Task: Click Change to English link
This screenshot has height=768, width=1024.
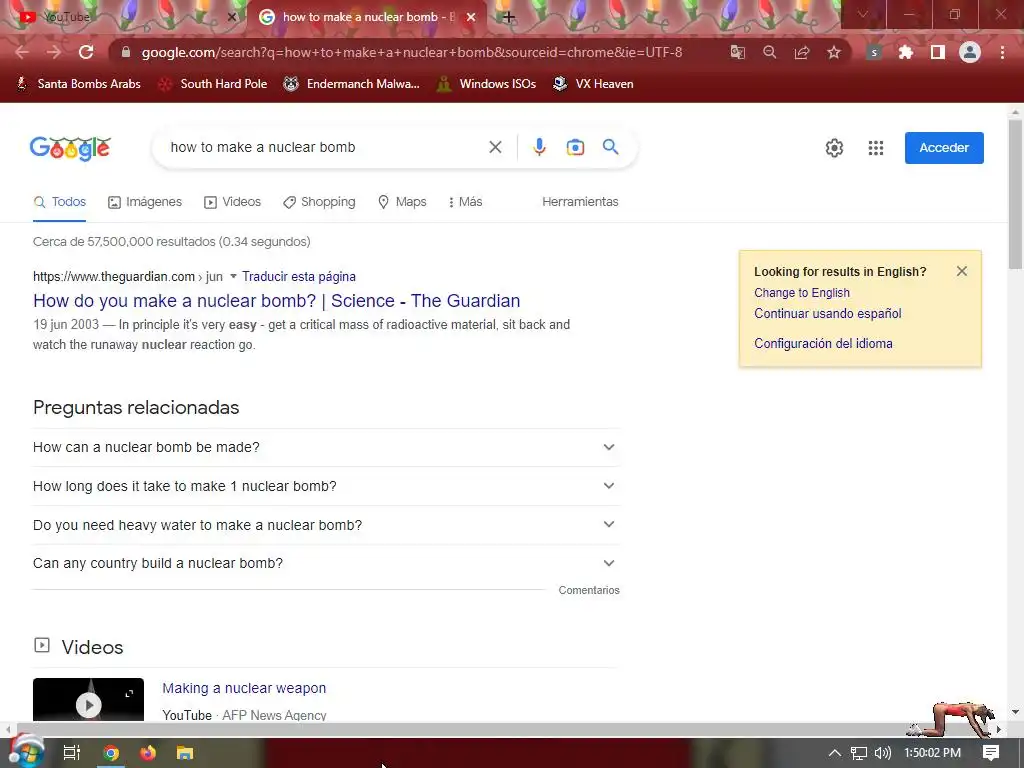Action: click(802, 293)
